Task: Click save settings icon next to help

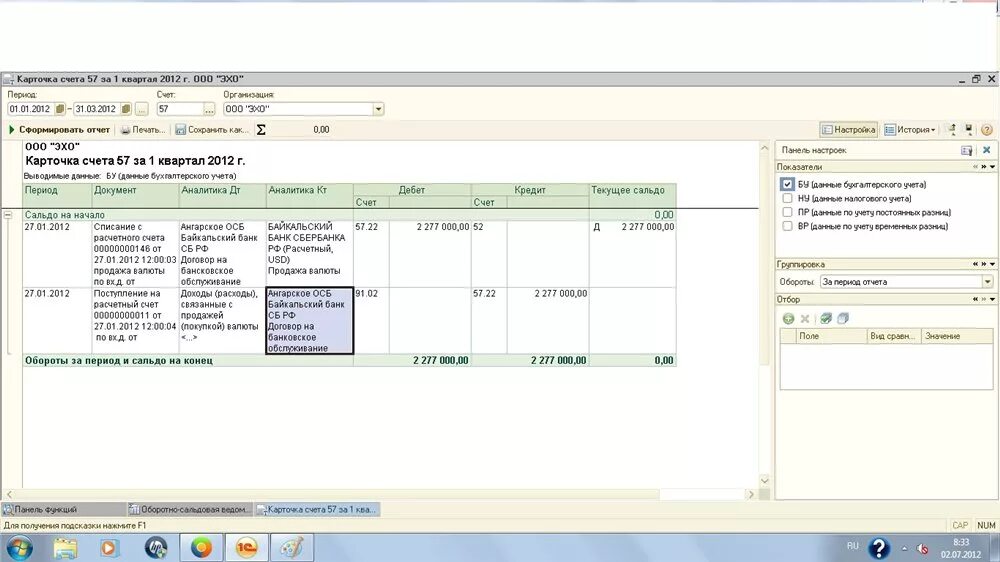Action: [x=969, y=129]
